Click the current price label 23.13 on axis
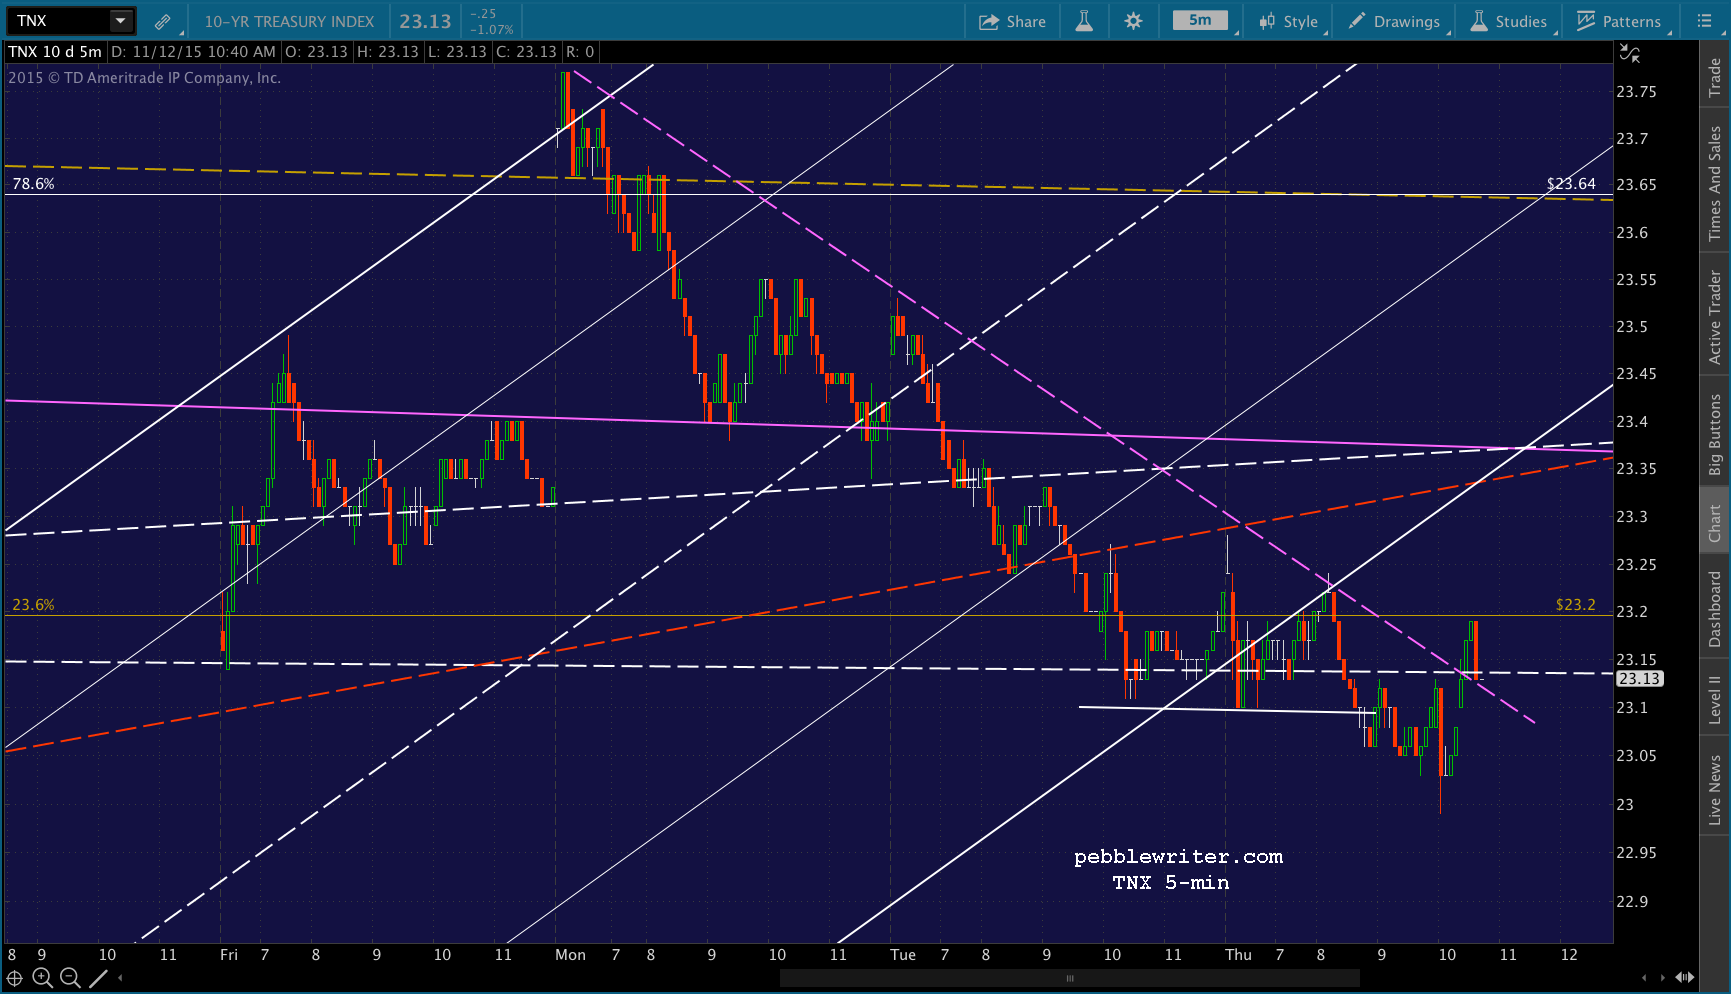 [x=1640, y=679]
